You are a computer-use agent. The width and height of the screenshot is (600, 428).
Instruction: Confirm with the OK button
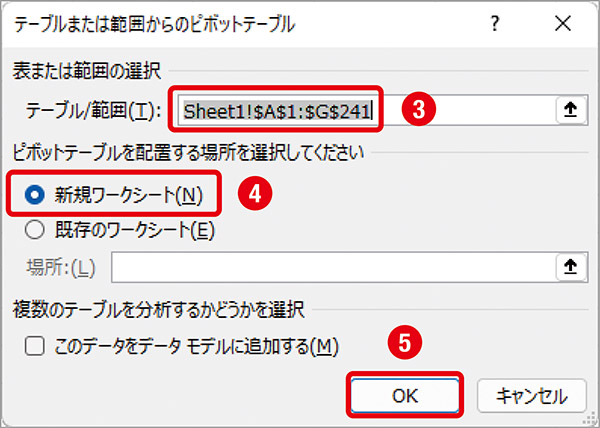click(405, 395)
